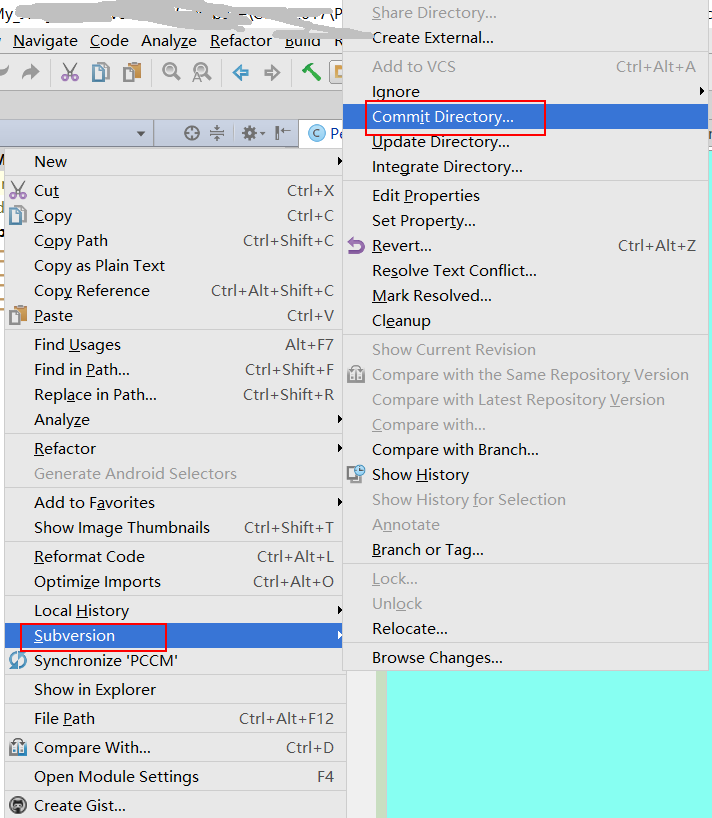Select Commit Directory...
The width and height of the screenshot is (712, 818).
pos(526,117)
